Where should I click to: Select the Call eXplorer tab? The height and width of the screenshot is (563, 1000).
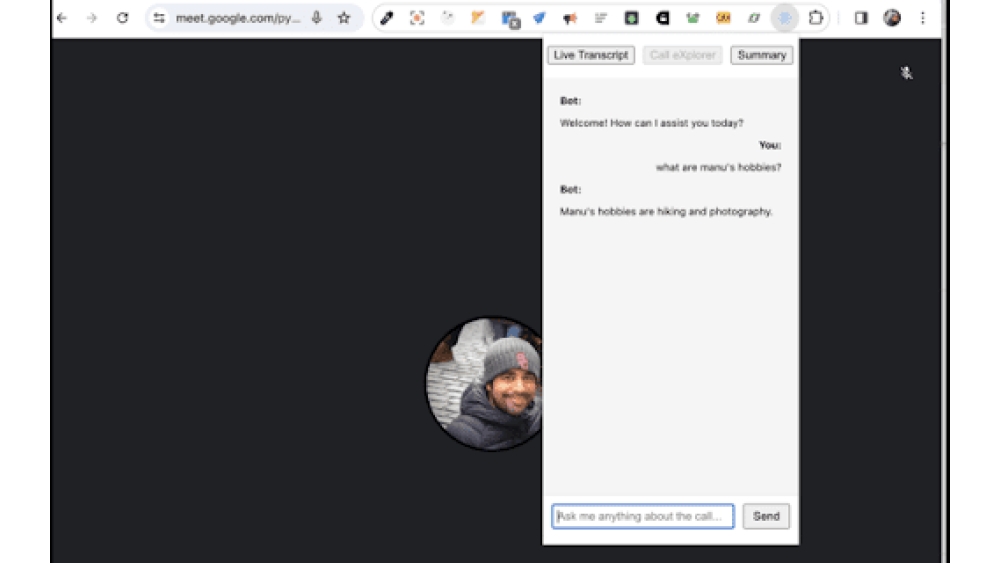[x=682, y=55]
